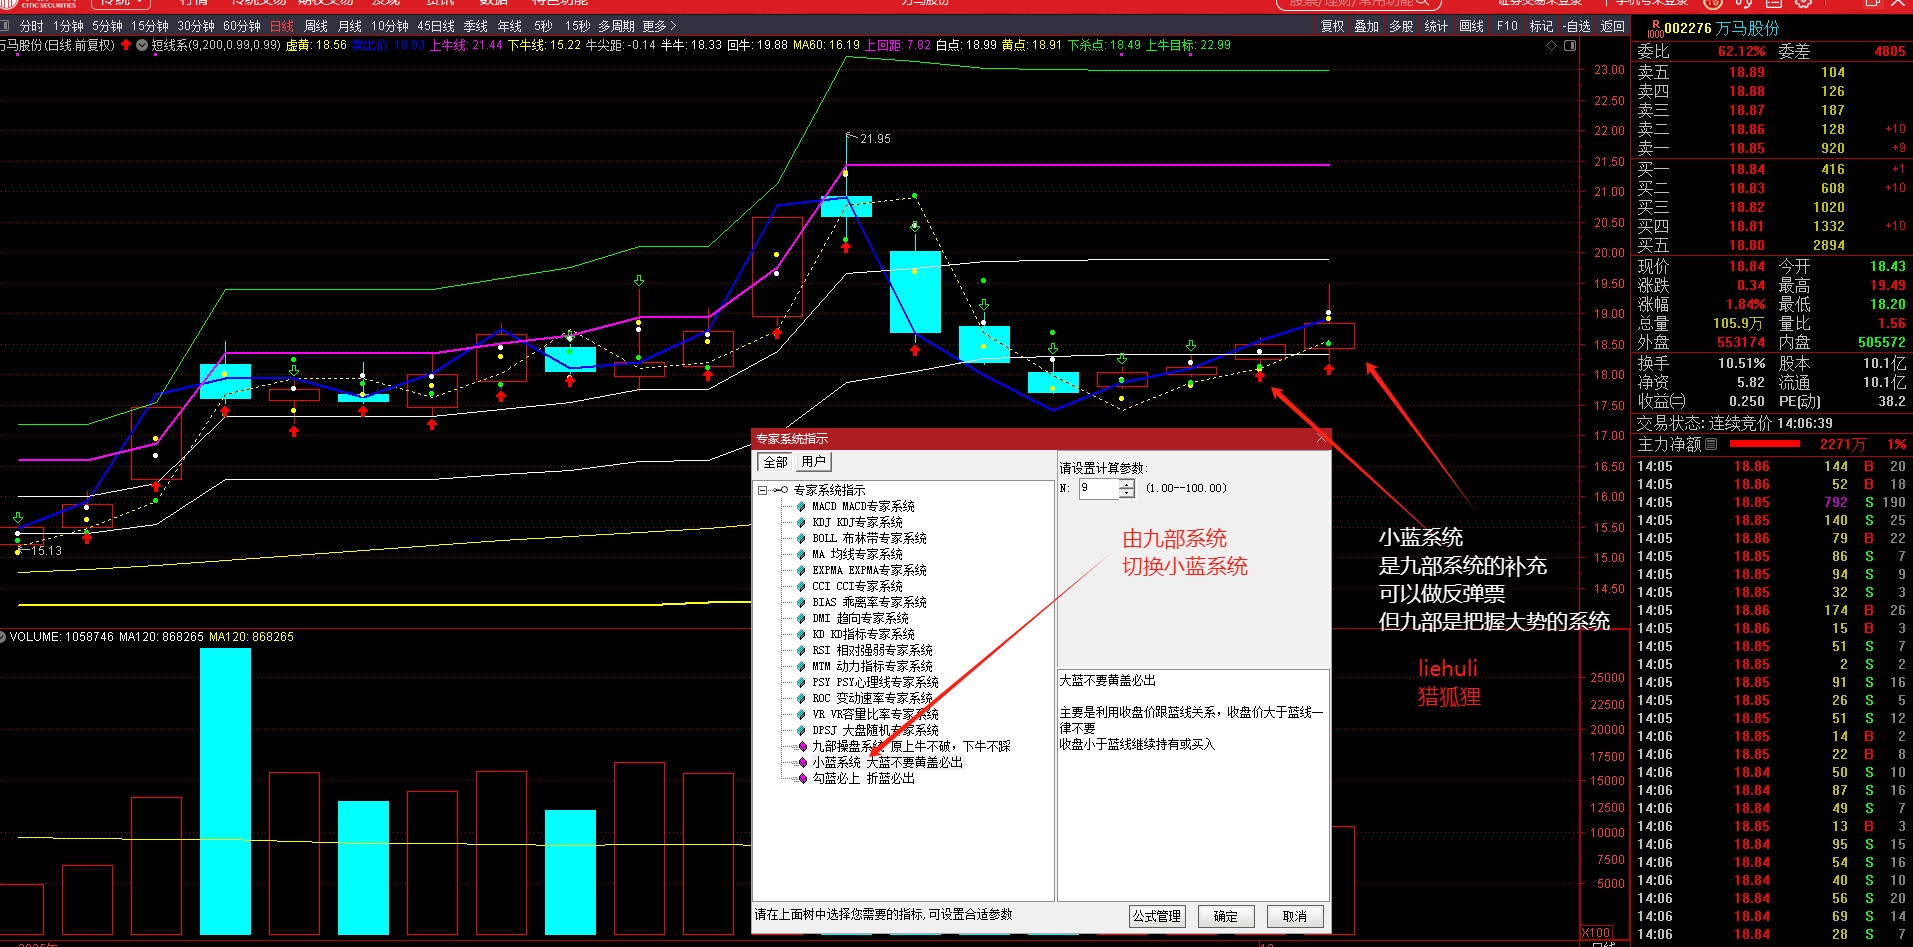Image resolution: width=1913 pixels, height=947 pixels.
Task: Select the 5分钟 period tab
Action: [x=107, y=26]
